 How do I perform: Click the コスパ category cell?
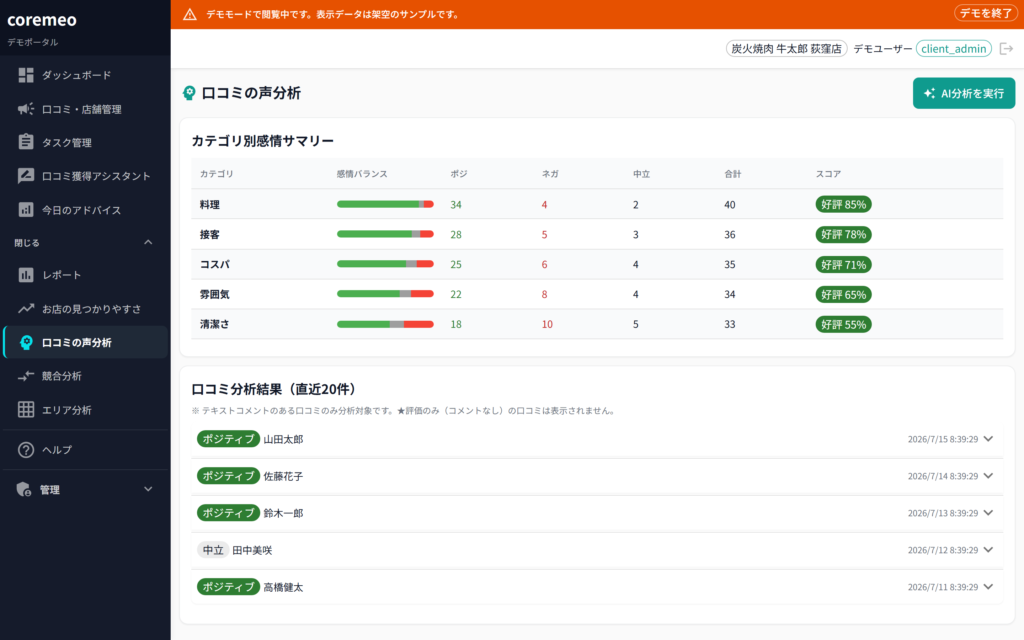215,264
